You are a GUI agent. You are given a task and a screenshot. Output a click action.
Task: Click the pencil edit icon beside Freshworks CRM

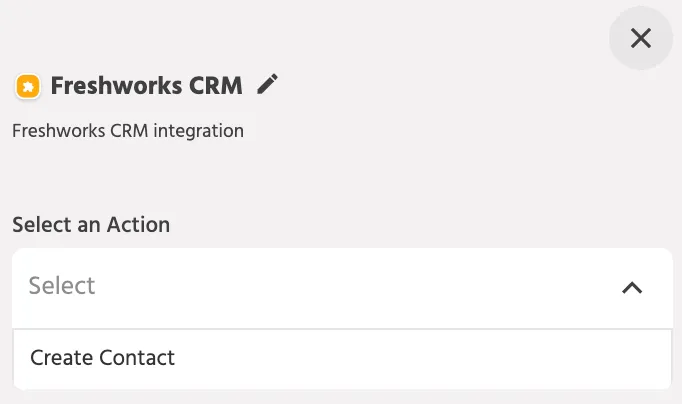267,84
